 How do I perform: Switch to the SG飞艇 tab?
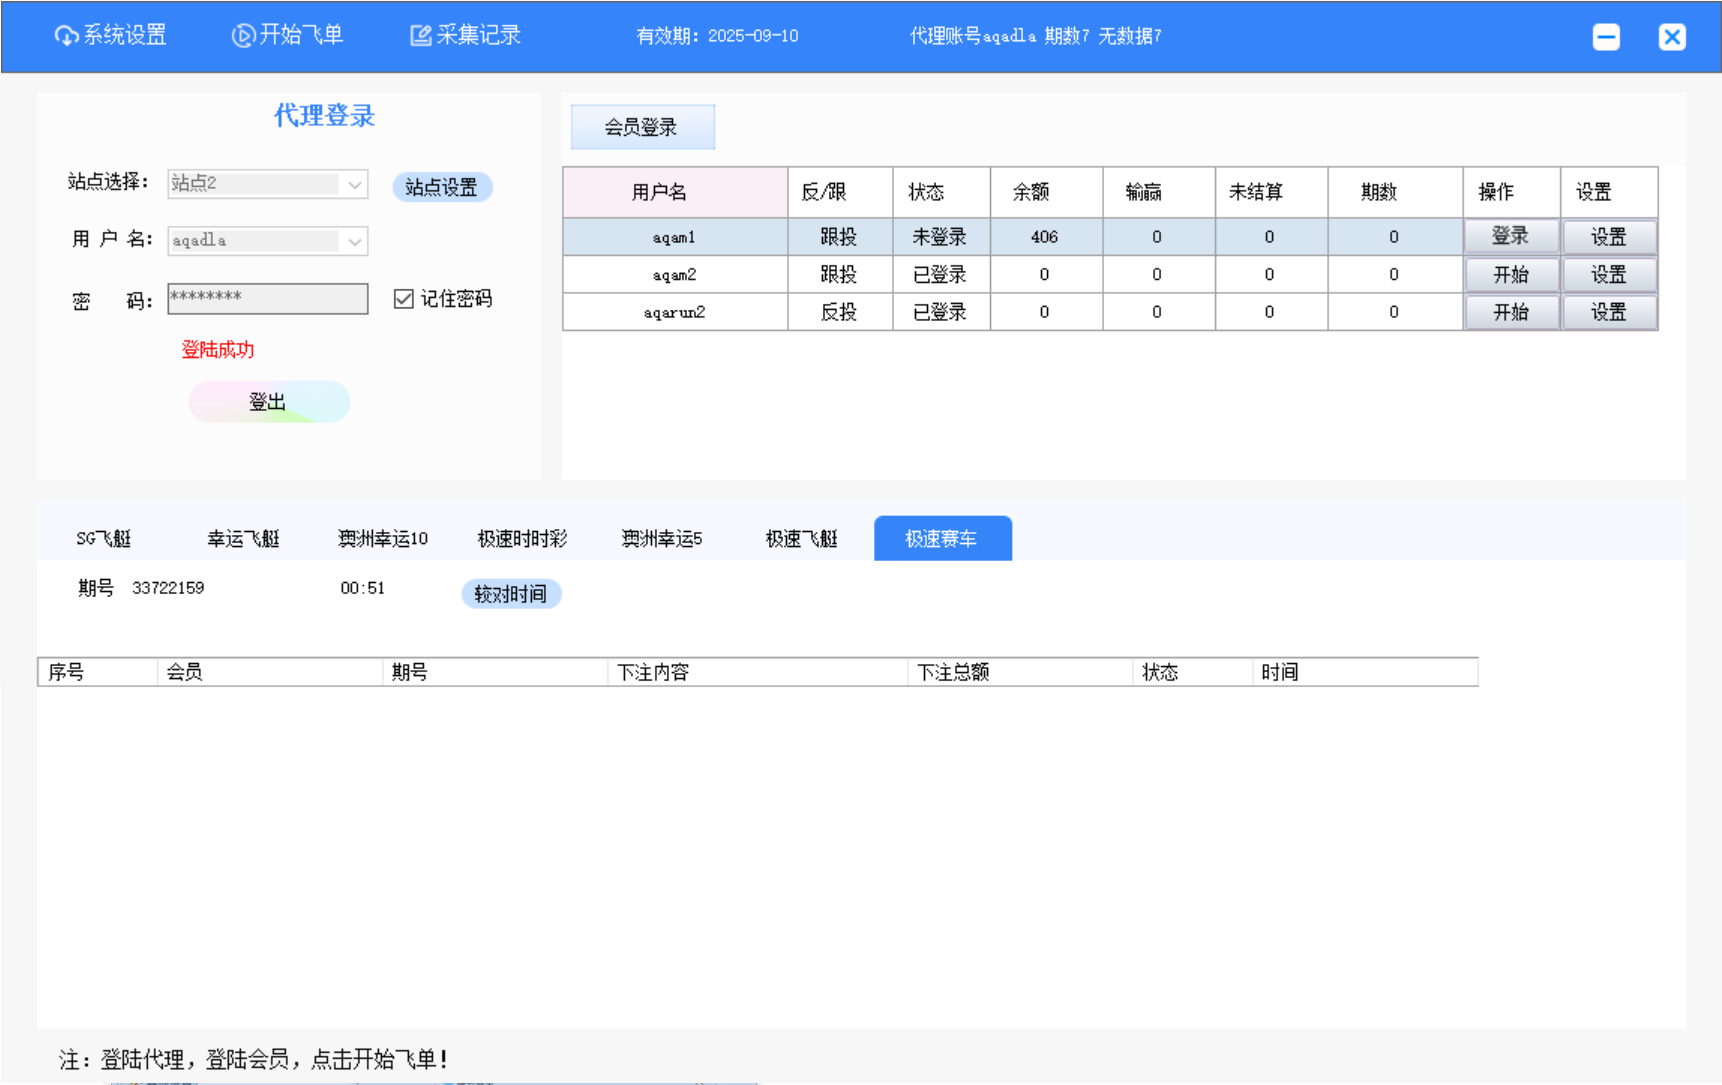104,539
